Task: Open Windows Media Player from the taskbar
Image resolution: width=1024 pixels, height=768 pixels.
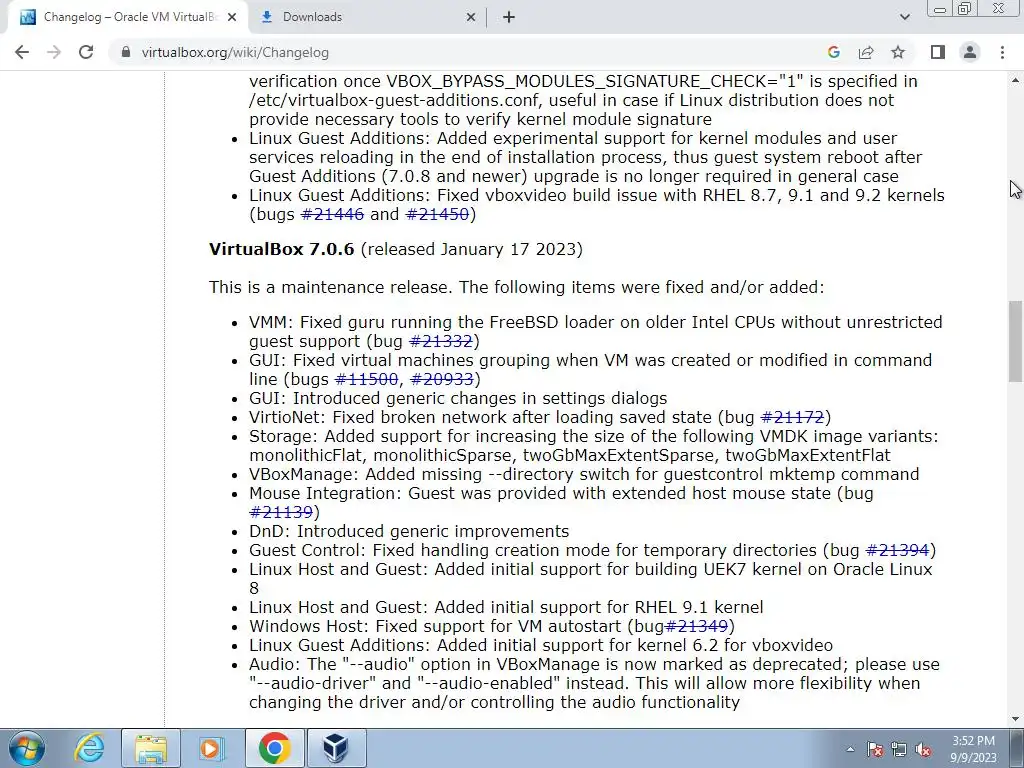Action: (x=212, y=748)
